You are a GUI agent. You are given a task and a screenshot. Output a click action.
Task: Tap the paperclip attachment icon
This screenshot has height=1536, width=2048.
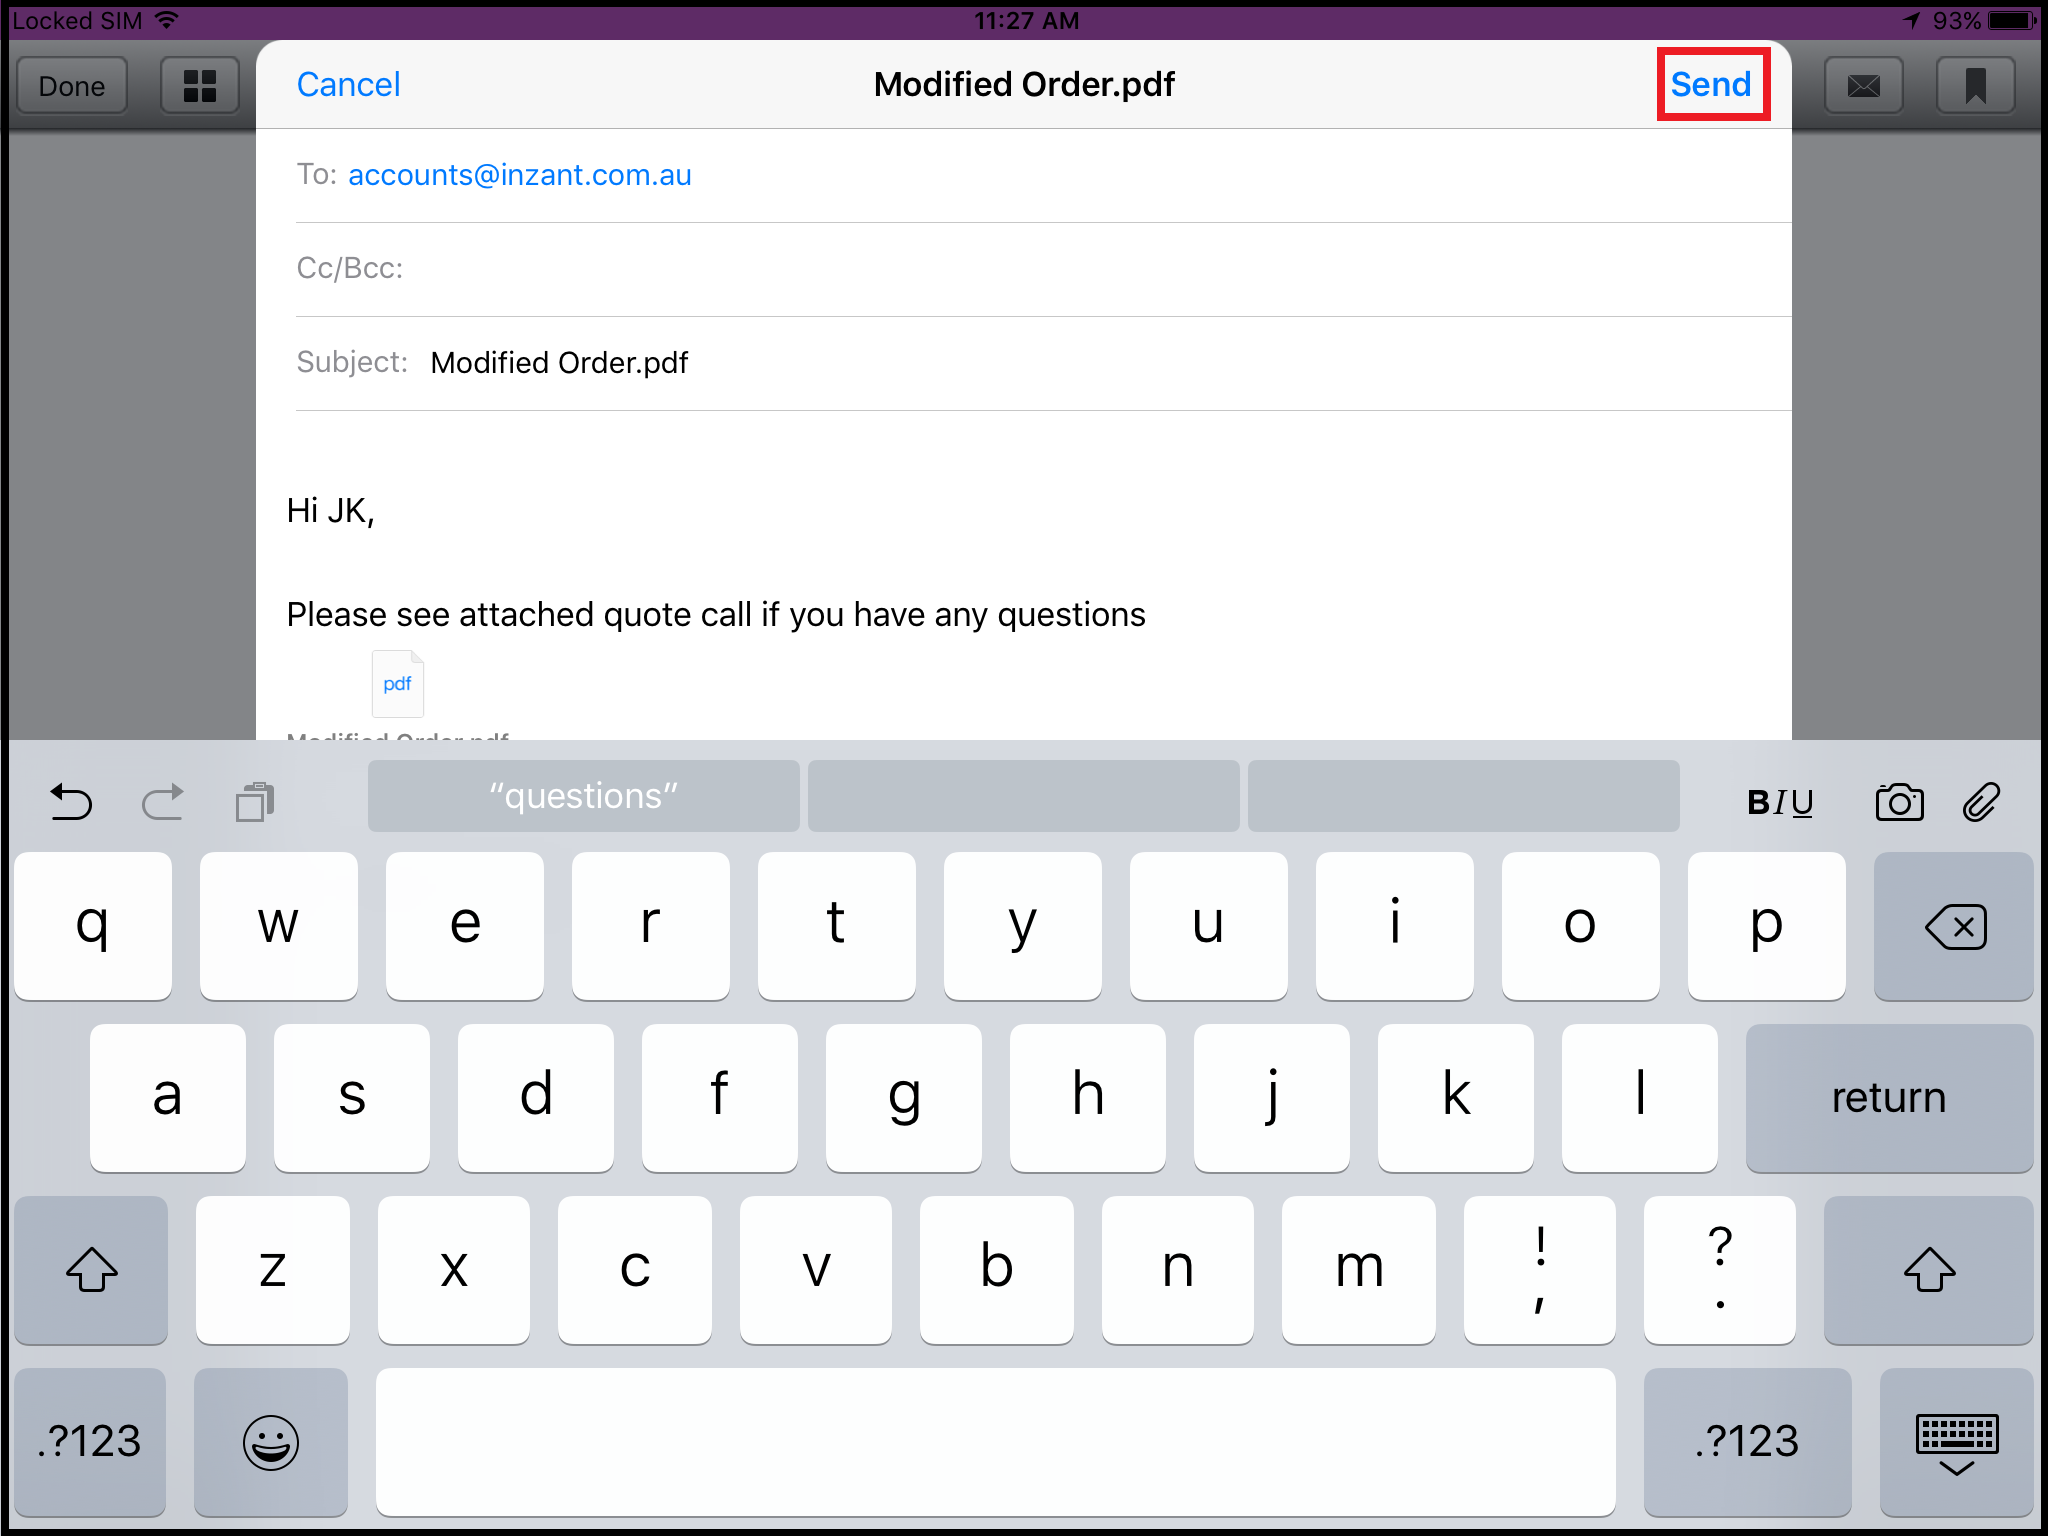1981,802
